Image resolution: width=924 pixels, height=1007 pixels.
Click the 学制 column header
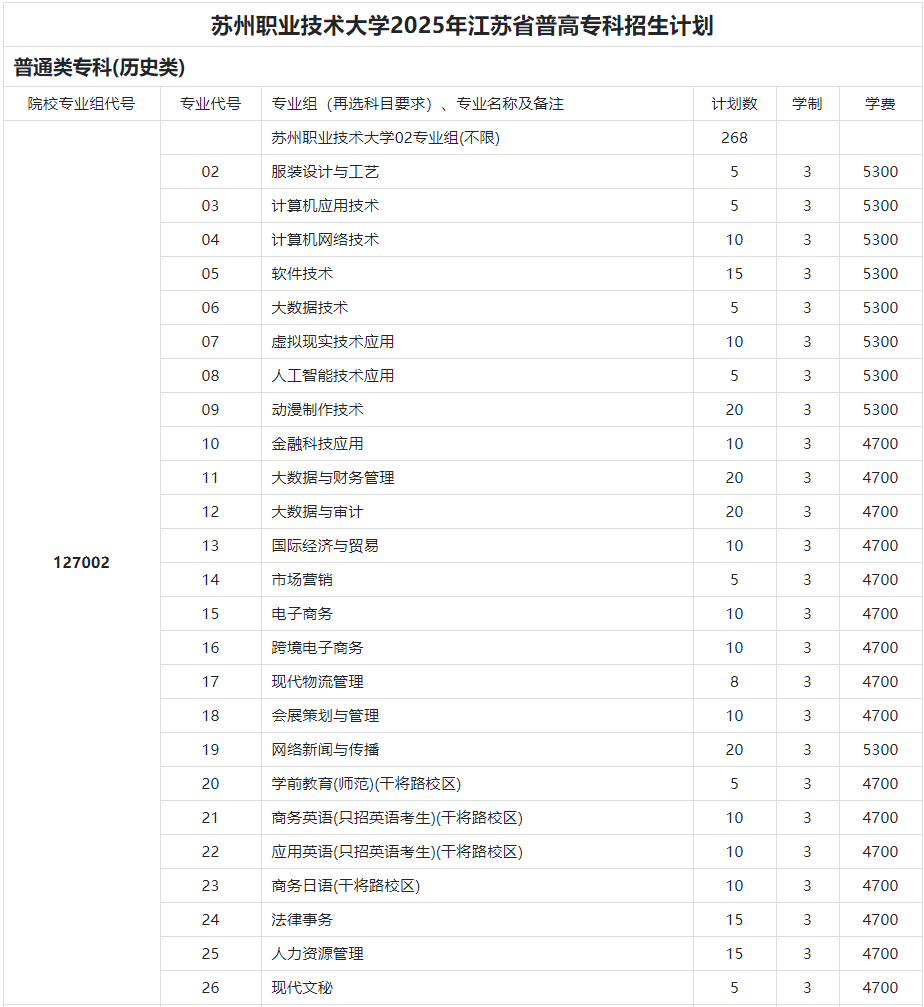click(x=807, y=104)
